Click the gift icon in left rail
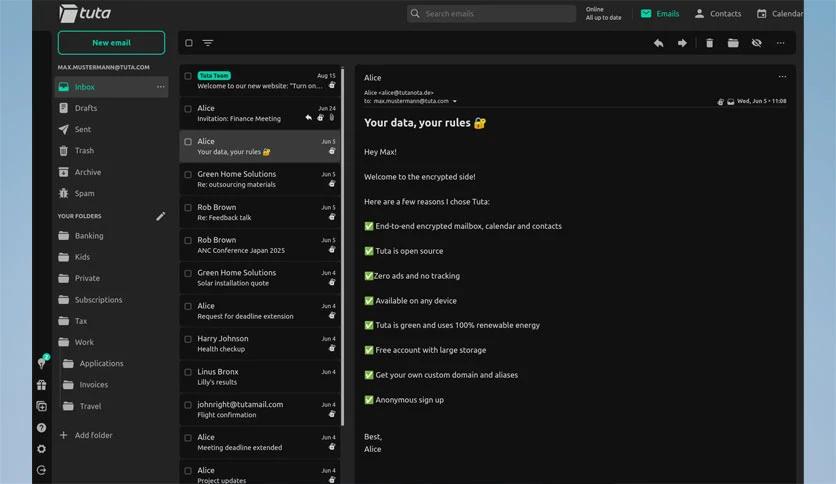 click(x=42, y=385)
